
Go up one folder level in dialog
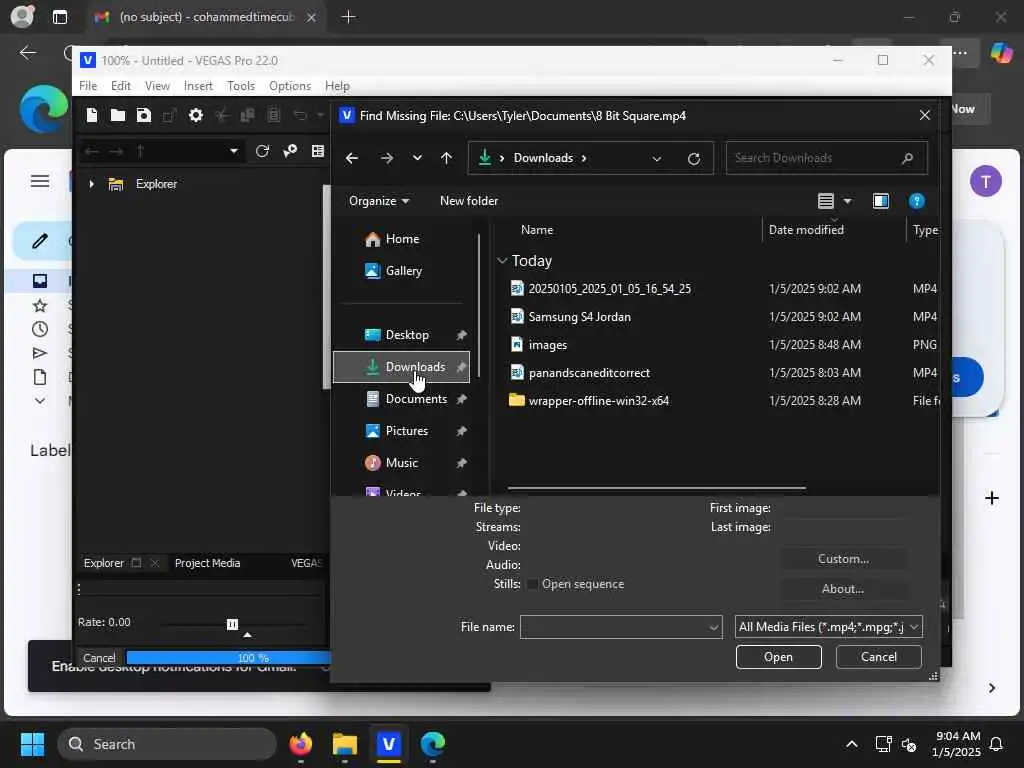coord(446,158)
